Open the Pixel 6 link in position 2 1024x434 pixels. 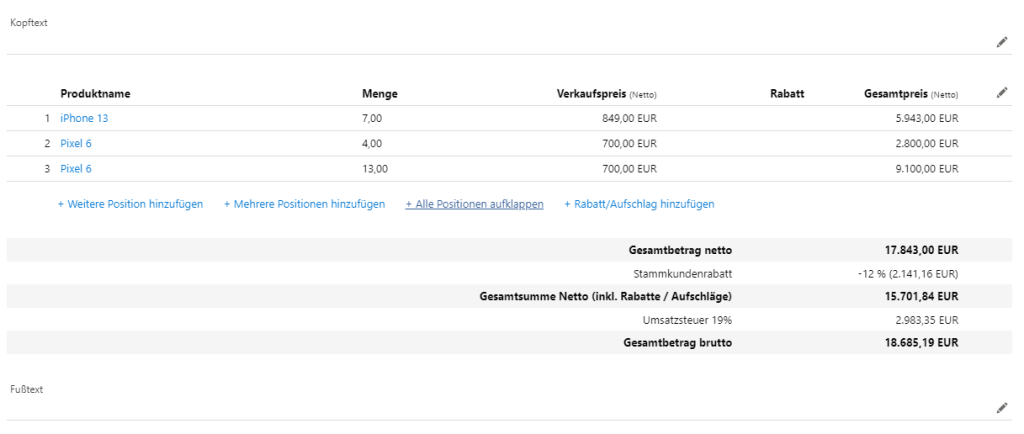coord(76,144)
